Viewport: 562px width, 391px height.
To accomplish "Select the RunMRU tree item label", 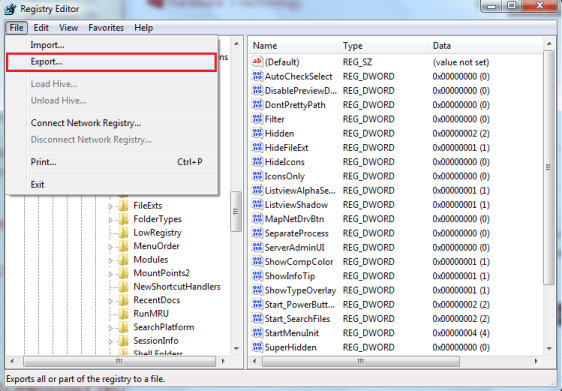I will tap(151, 314).
